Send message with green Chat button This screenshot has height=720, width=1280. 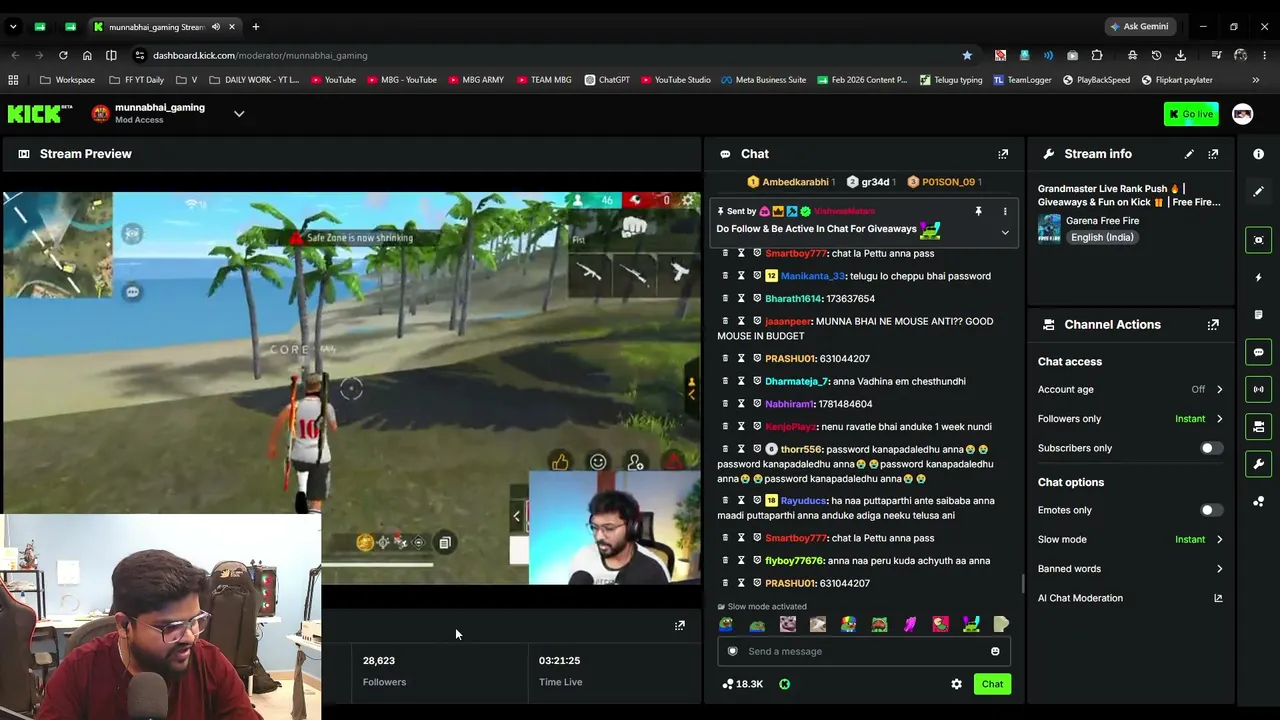[992, 684]
